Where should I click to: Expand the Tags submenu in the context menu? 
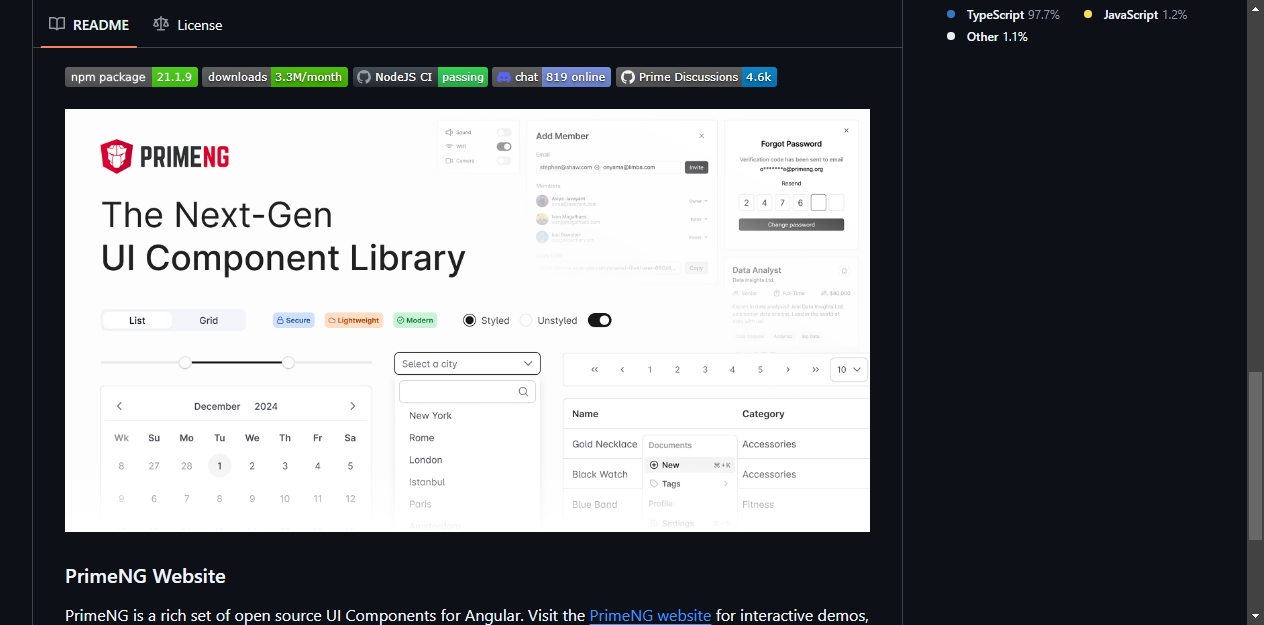pos(688,484)
